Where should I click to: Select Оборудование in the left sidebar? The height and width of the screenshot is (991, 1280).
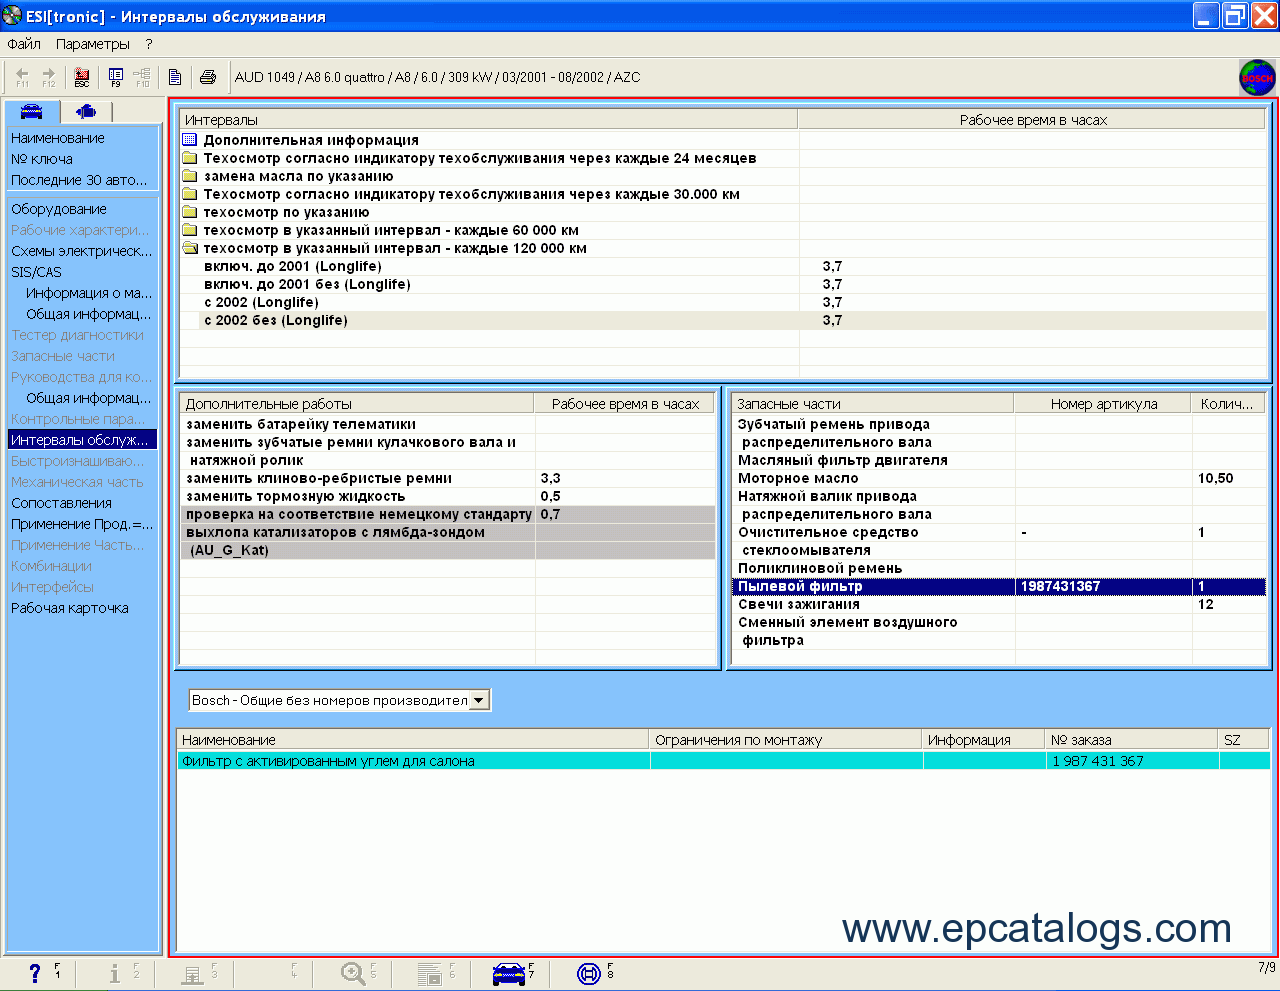[x=59, y=209]
